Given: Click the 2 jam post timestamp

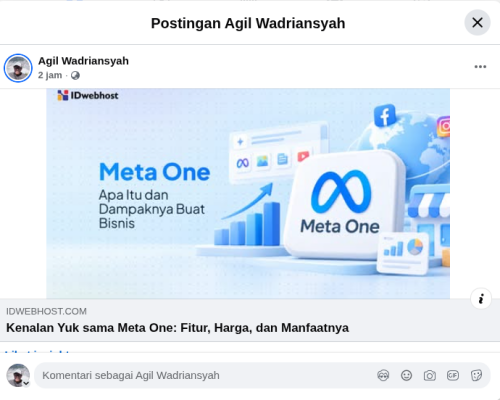Looking at the screenshot, I should pos(50,75).
